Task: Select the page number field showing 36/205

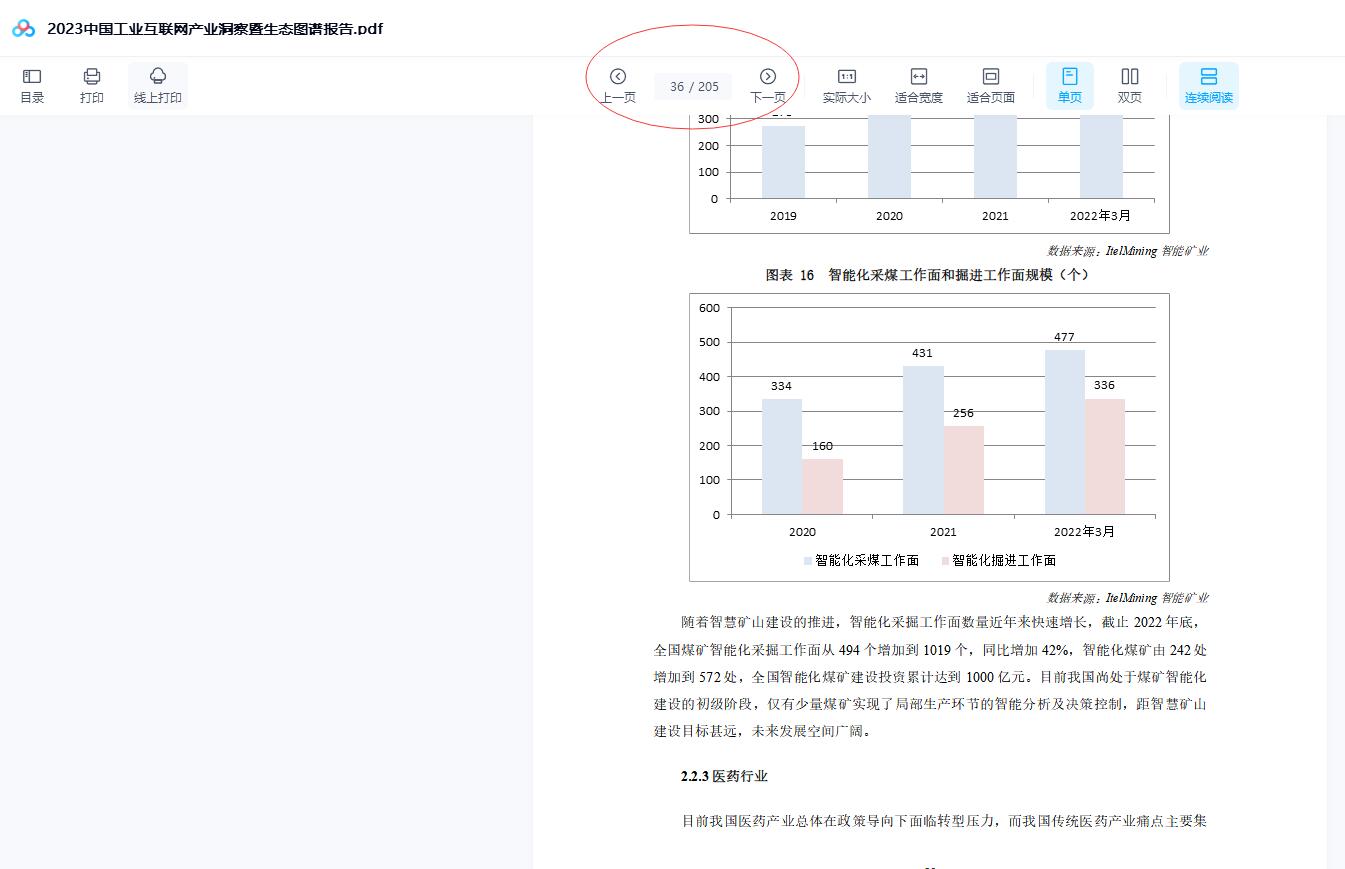Action: click(x=692, y=86)
